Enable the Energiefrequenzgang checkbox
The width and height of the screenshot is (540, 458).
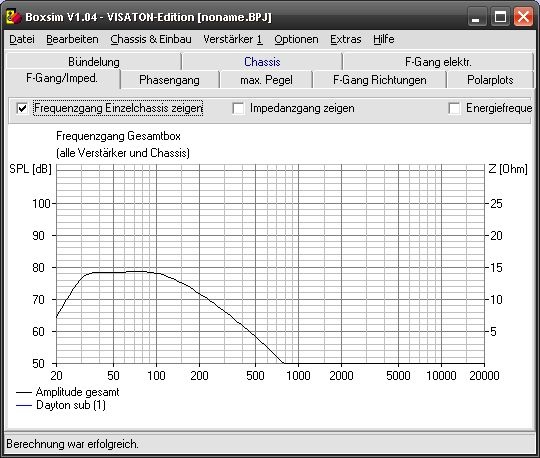[454, 108]
